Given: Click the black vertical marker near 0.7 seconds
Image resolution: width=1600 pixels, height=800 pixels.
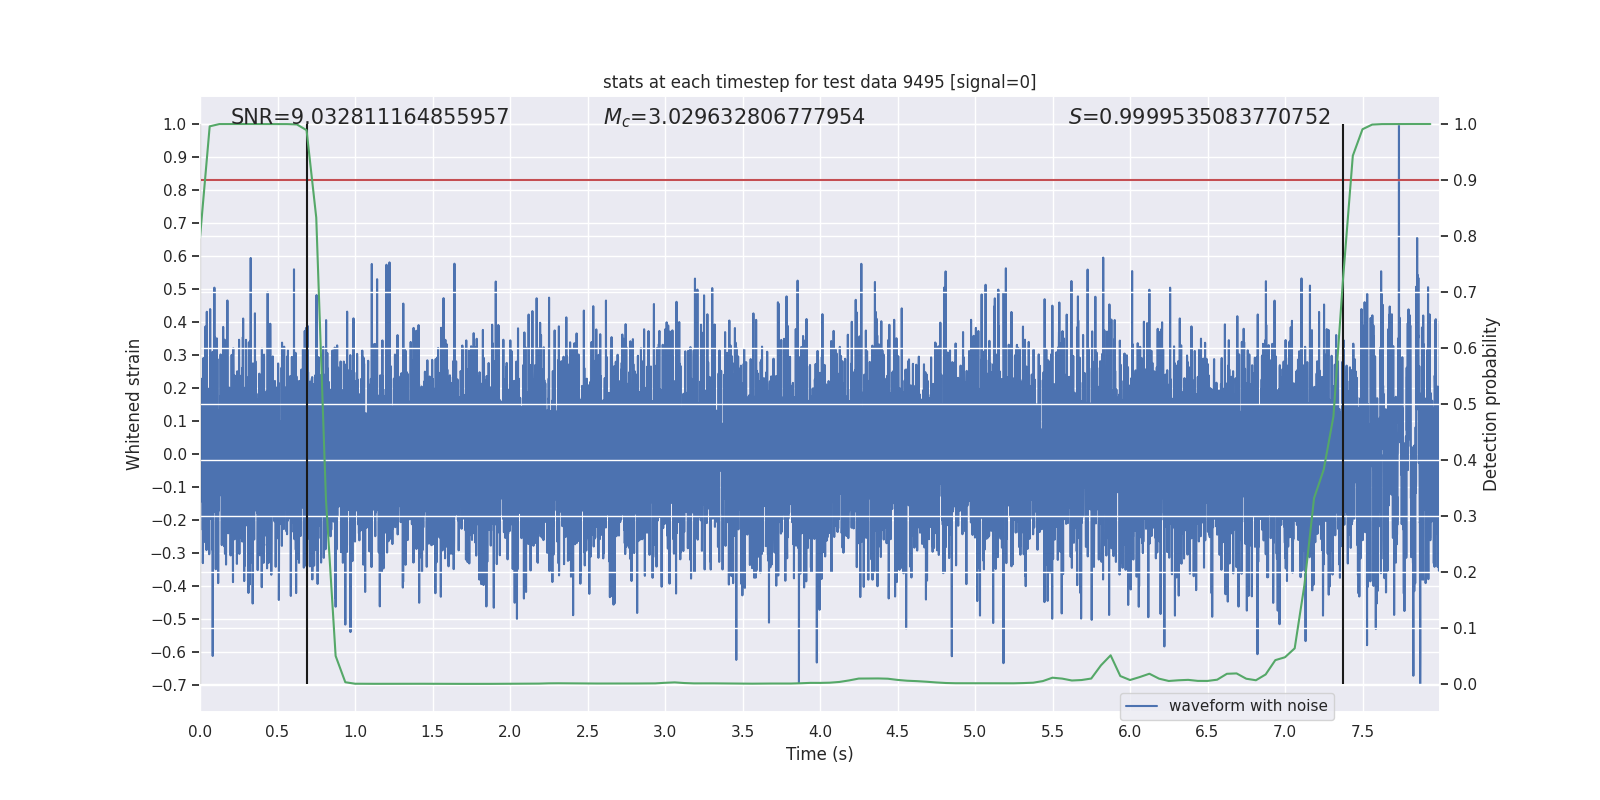Looking at the screenshot, I should tap(307, 500).
